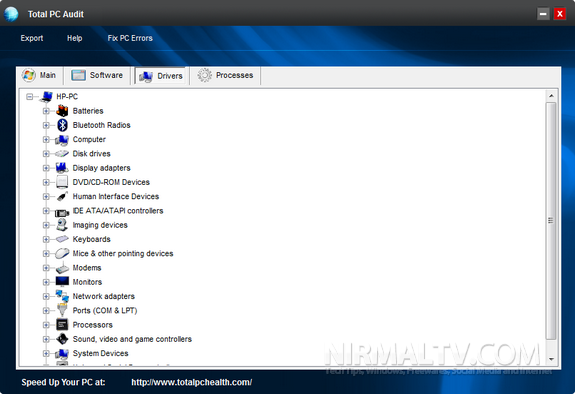The image size is (575, 394).
Task: Open the totalpchealth.com link
Action: 191,382
